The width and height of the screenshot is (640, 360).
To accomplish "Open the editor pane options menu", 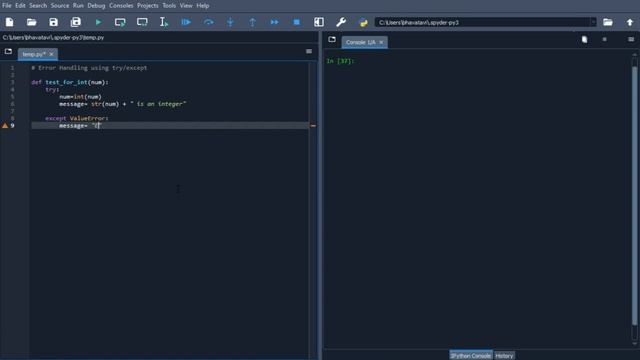I will [x=309, y=51].
